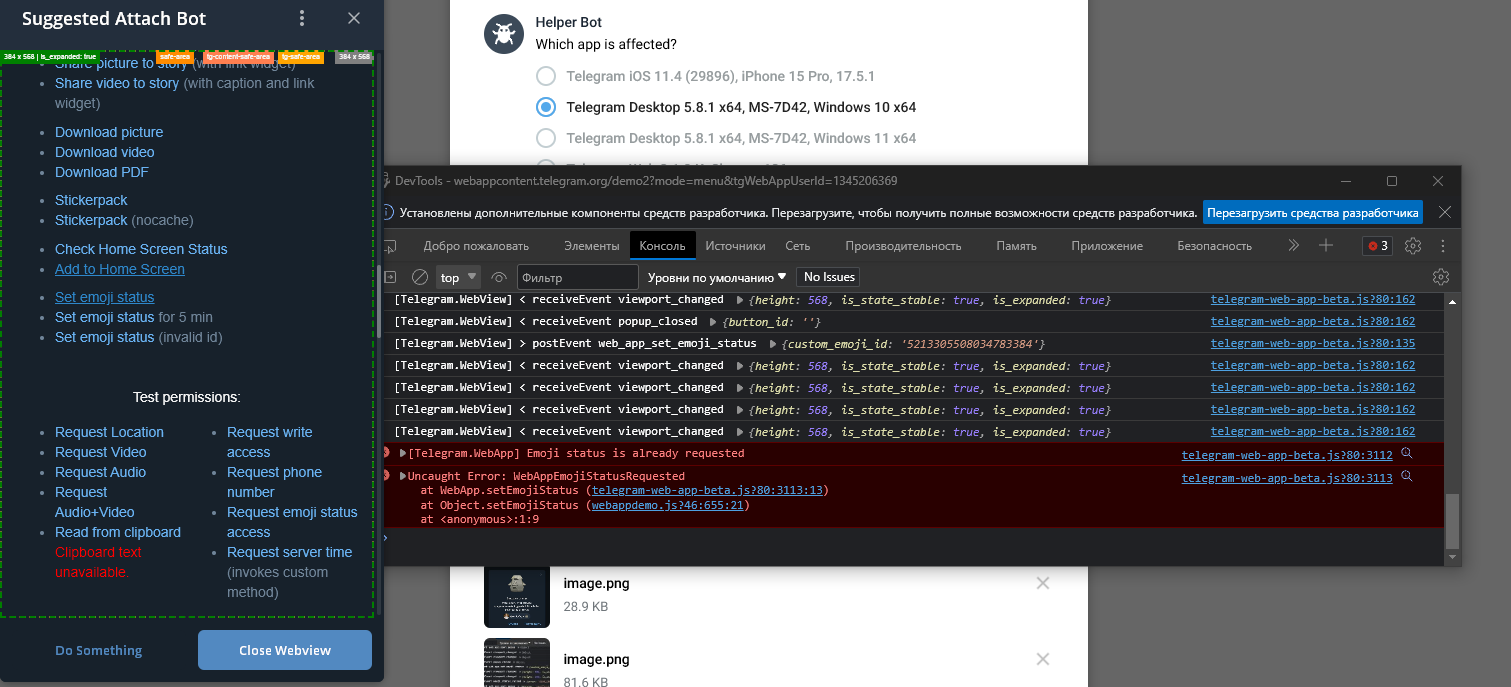Screen dimensions: 1511x687
Task: Close the Suggested Attach Bot panel
Action: [x=354, y=18]
